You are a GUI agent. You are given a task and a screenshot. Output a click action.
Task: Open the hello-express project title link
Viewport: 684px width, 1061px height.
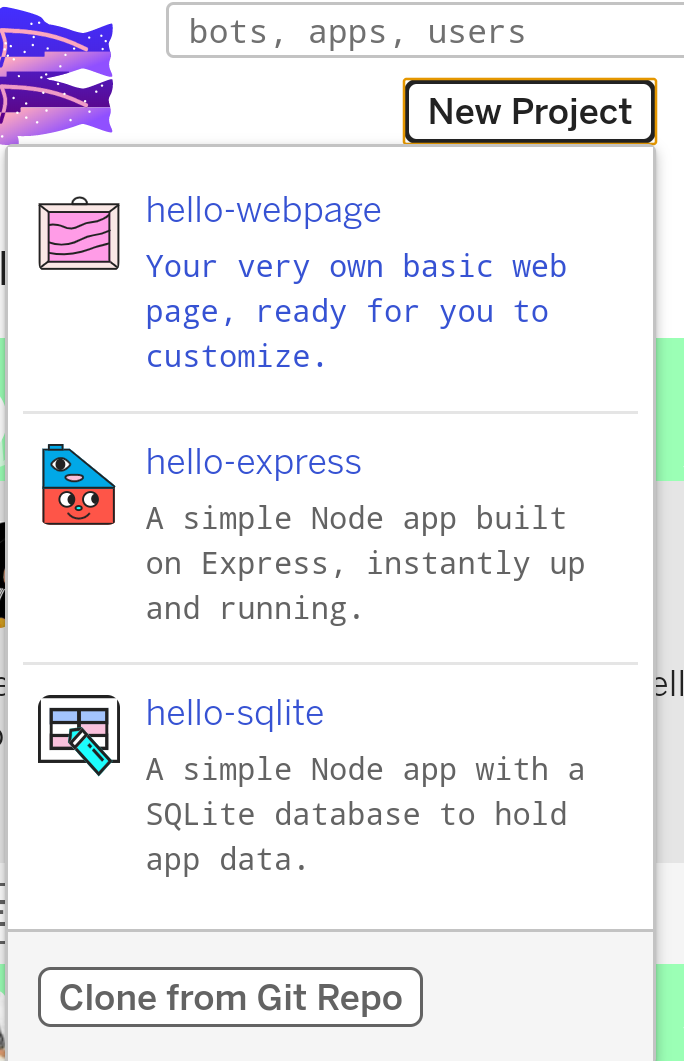254,462
